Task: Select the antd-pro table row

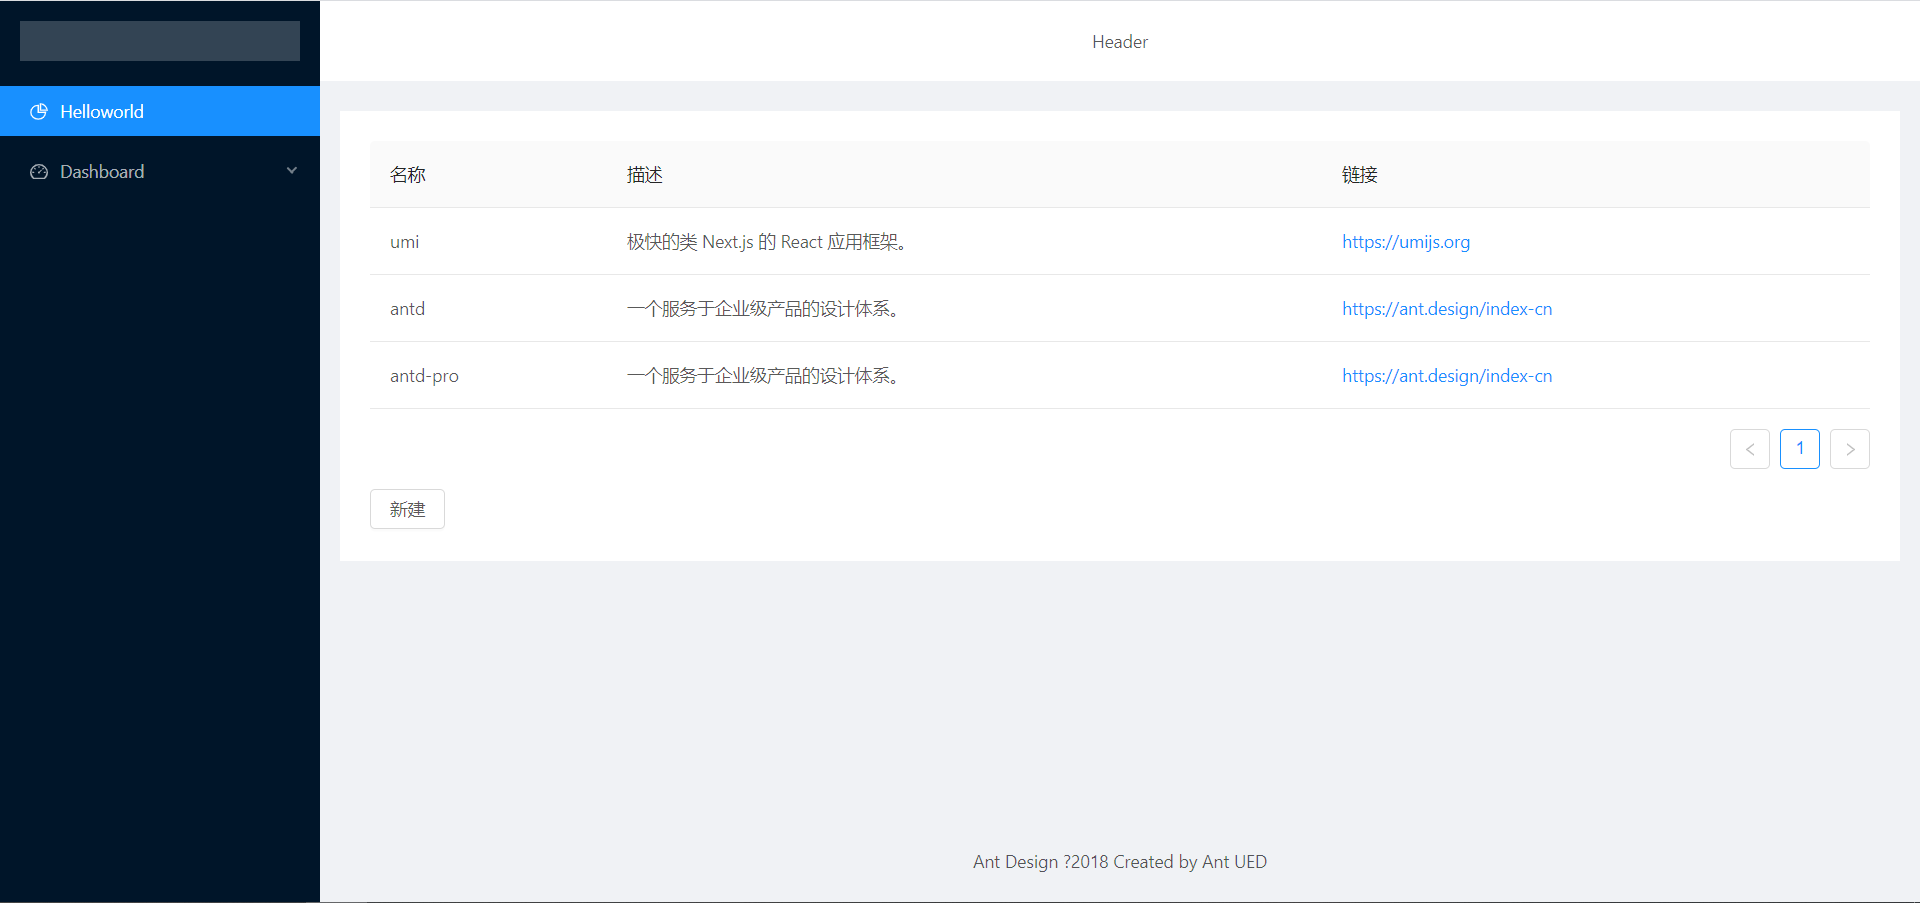Action: [x=900, y=375]
